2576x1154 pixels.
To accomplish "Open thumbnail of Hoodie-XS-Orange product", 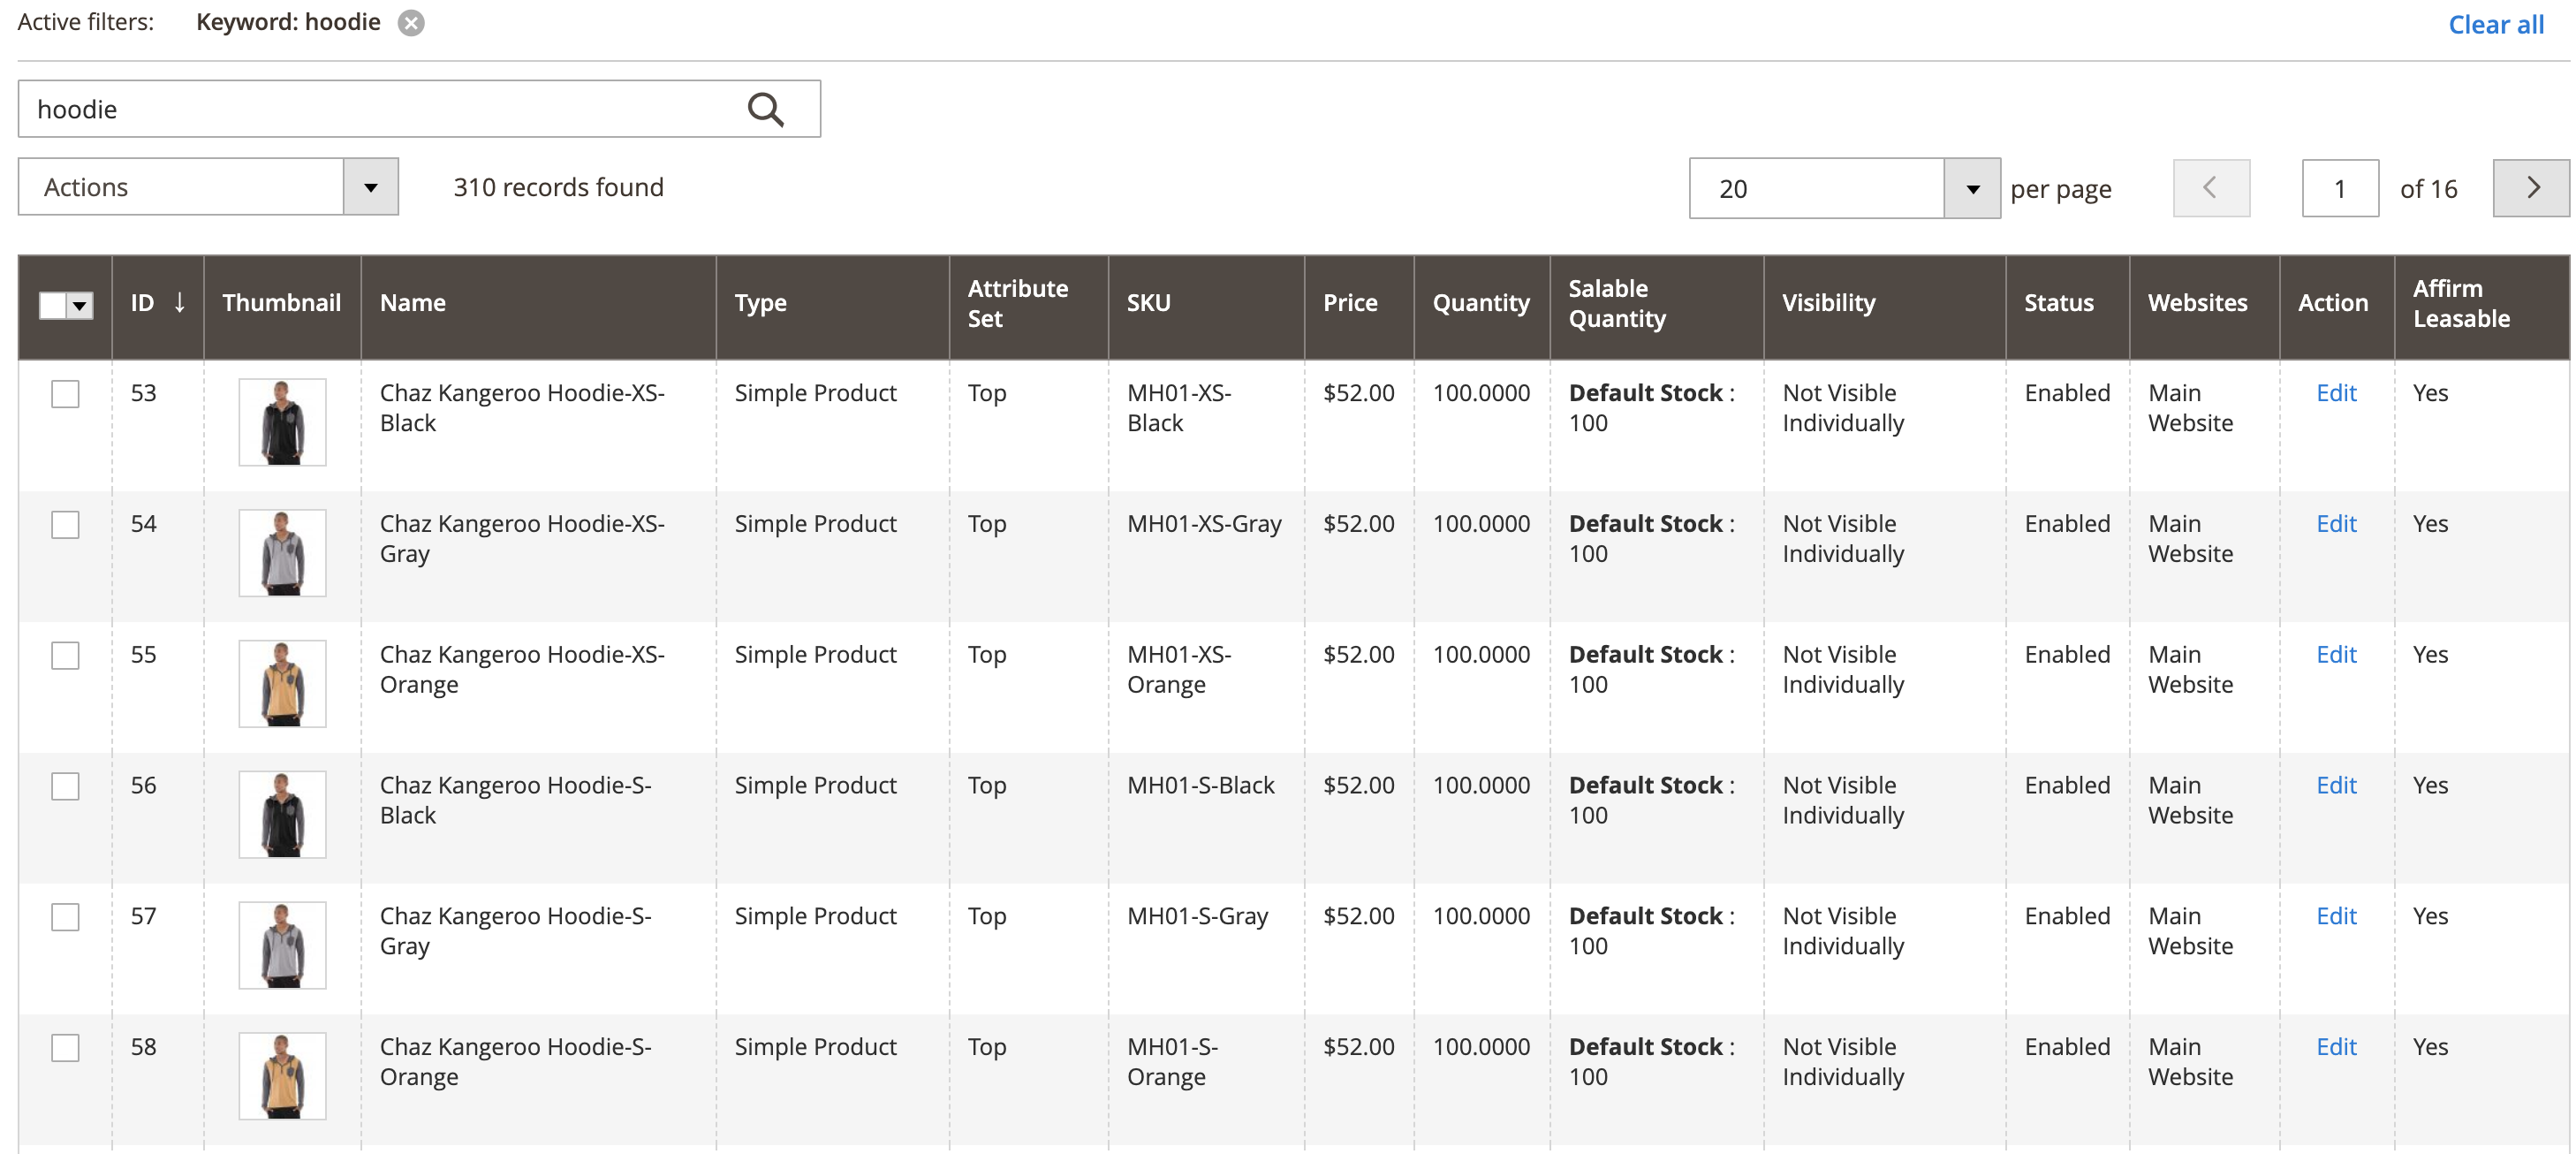I will point(282,684).
